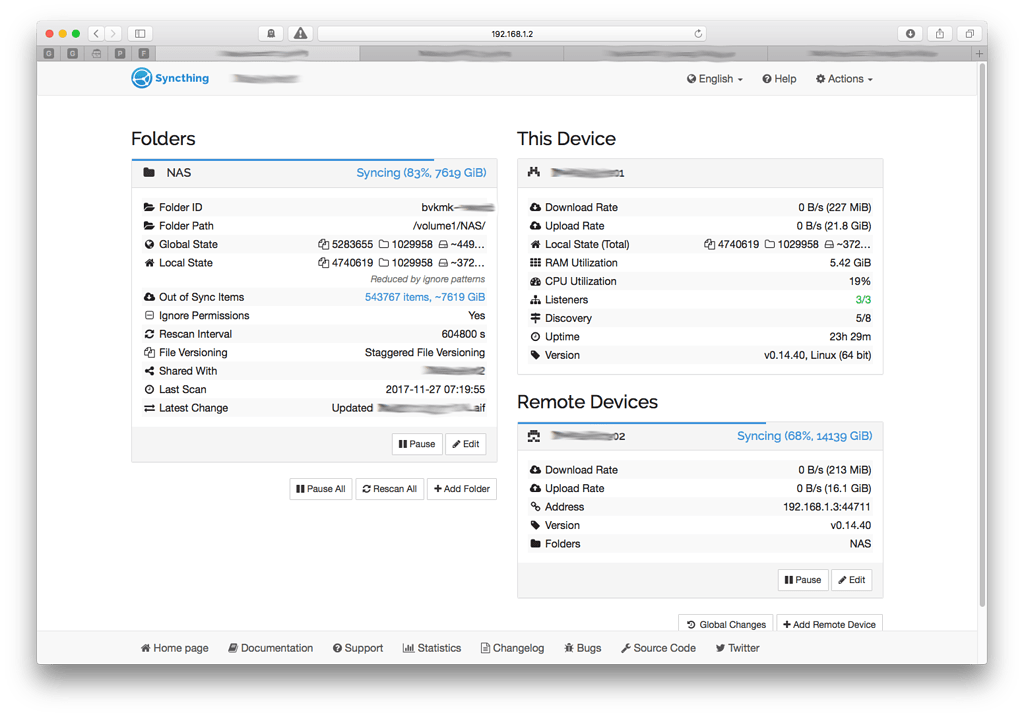1024x717 pixels.
Task: Open the out of sync items link
Action: (x=424, y=296)
